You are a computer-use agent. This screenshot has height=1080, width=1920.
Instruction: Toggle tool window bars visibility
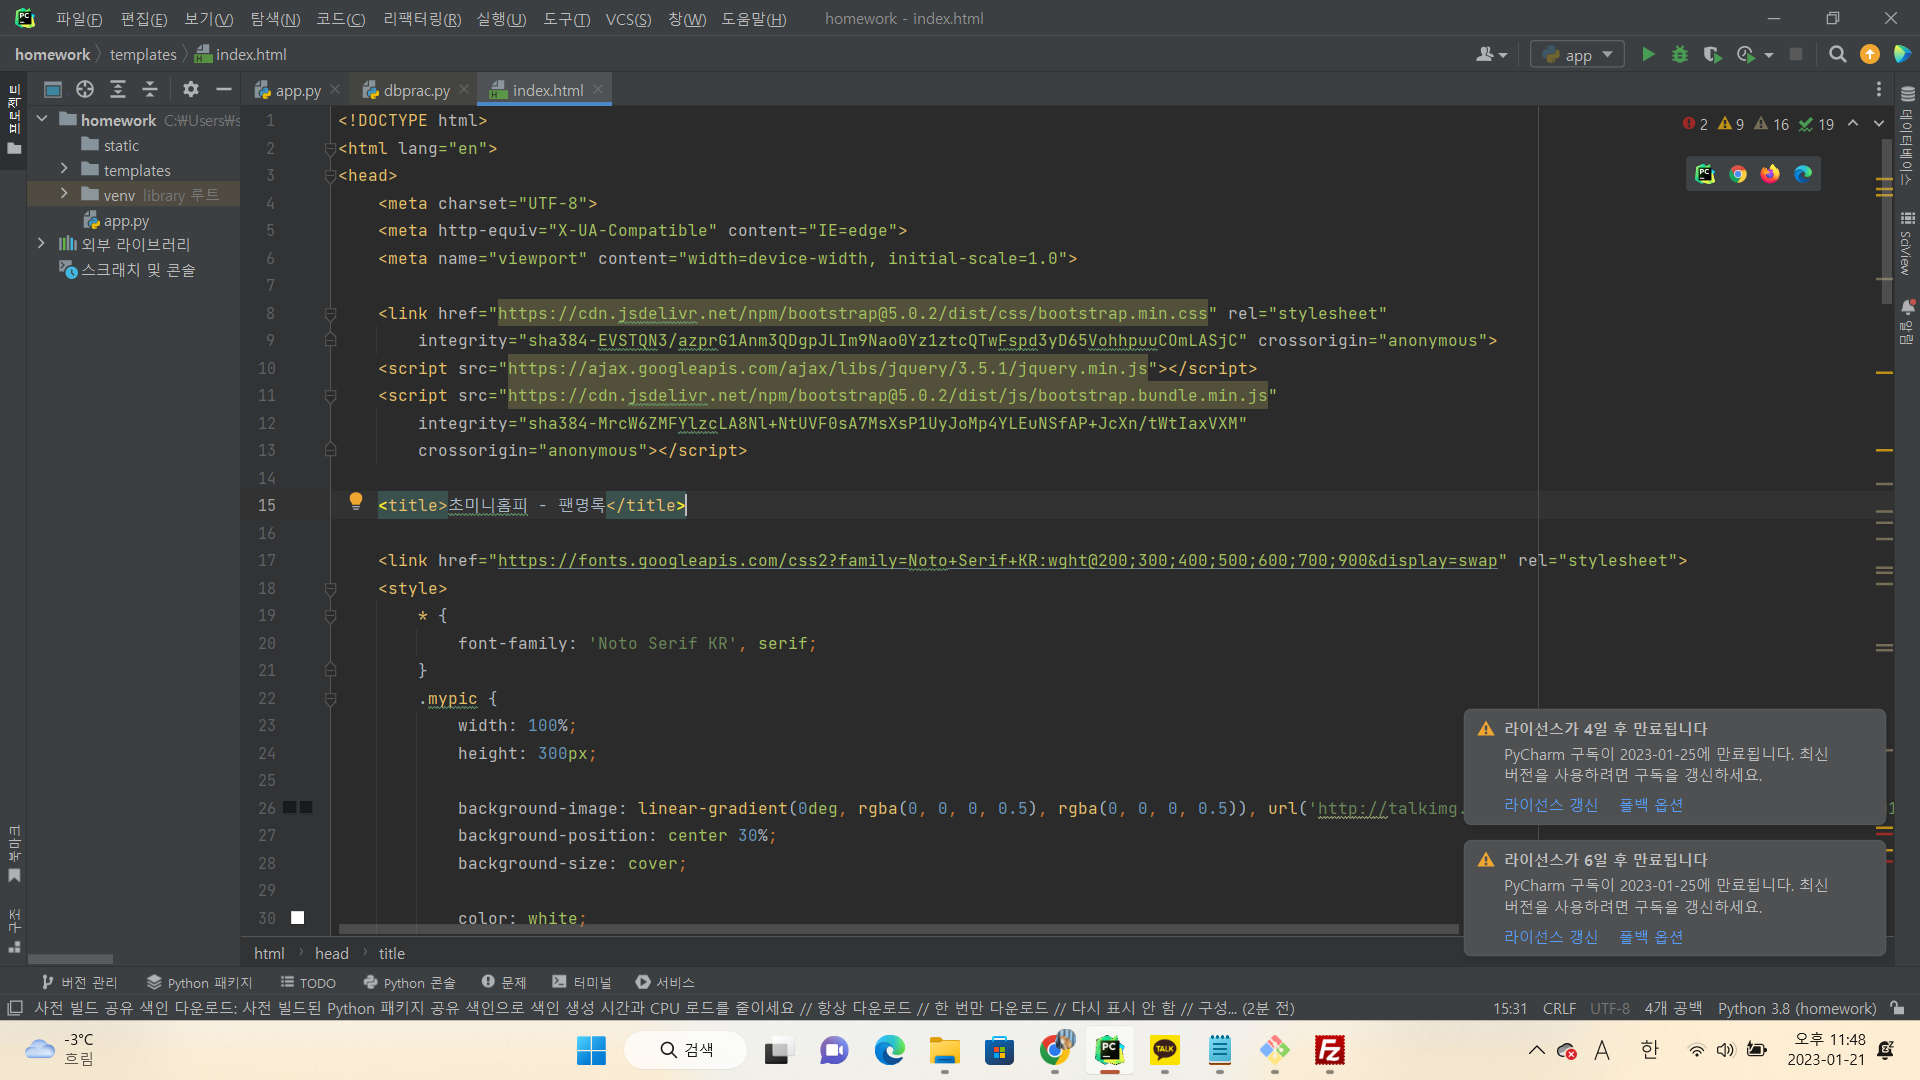14,1008
